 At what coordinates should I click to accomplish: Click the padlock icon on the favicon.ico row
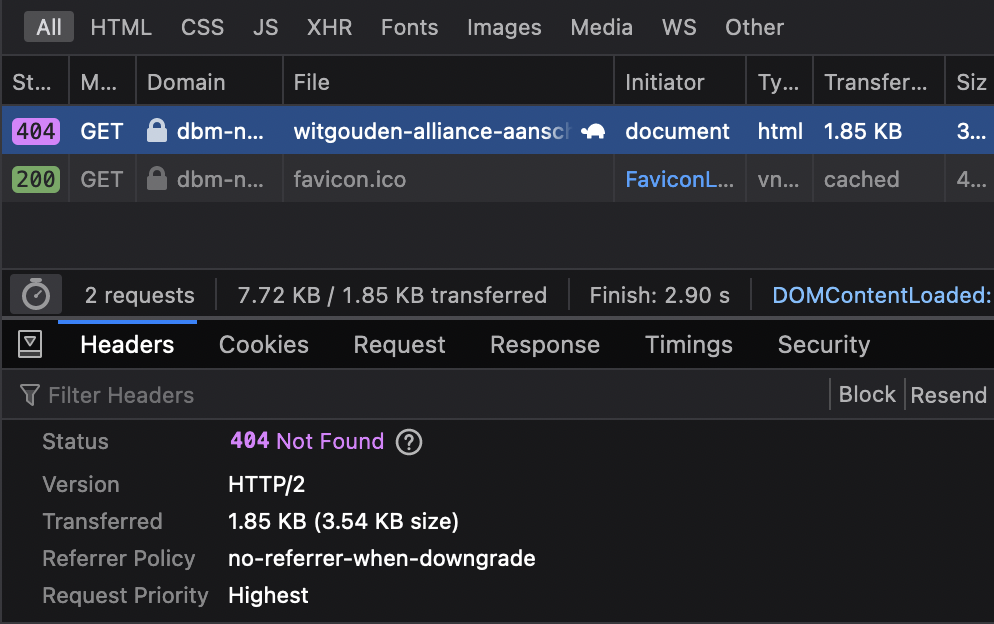[157, 179]
